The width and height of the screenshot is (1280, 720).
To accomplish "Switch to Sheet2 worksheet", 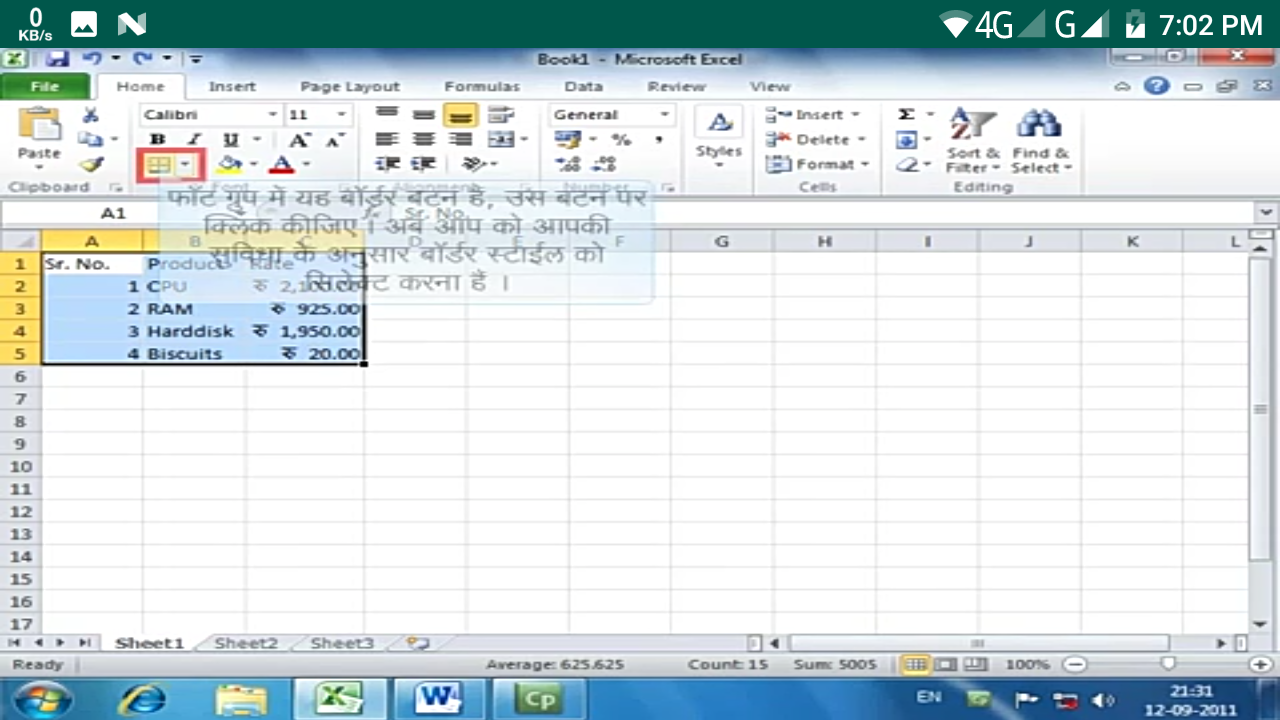I will click(246, 643).
